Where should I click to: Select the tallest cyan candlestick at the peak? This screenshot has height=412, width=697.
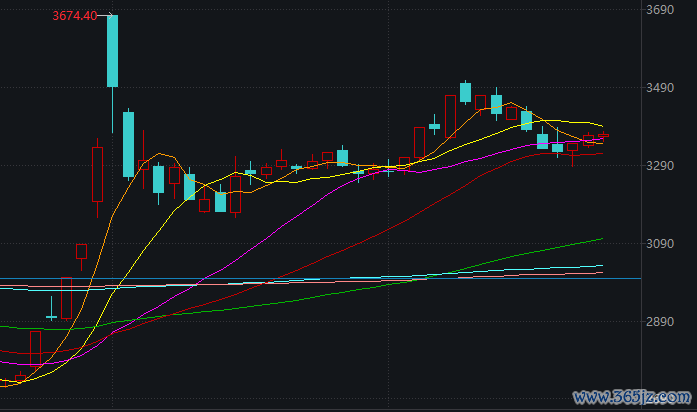click(x=112, y=51)
